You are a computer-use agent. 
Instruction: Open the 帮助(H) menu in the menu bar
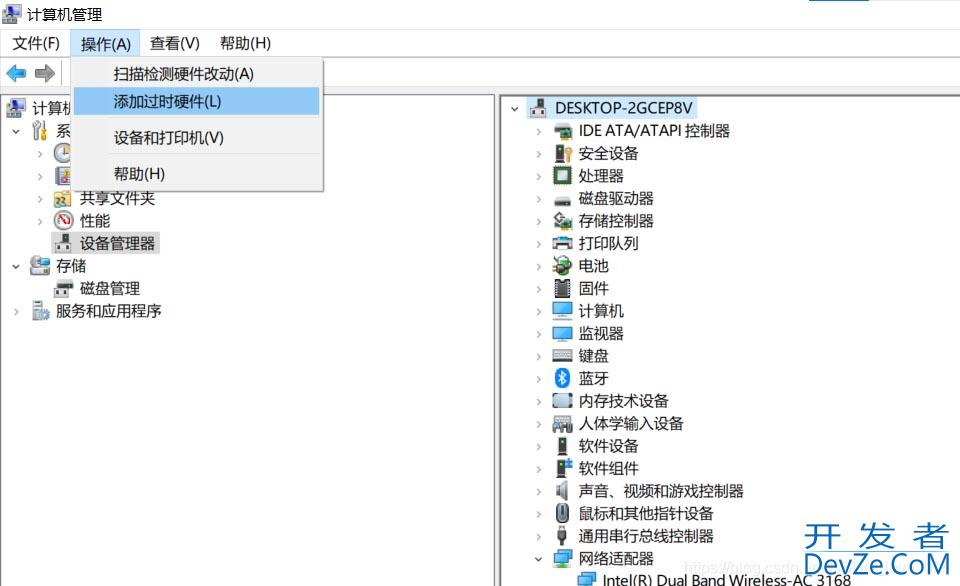[245, 43]
